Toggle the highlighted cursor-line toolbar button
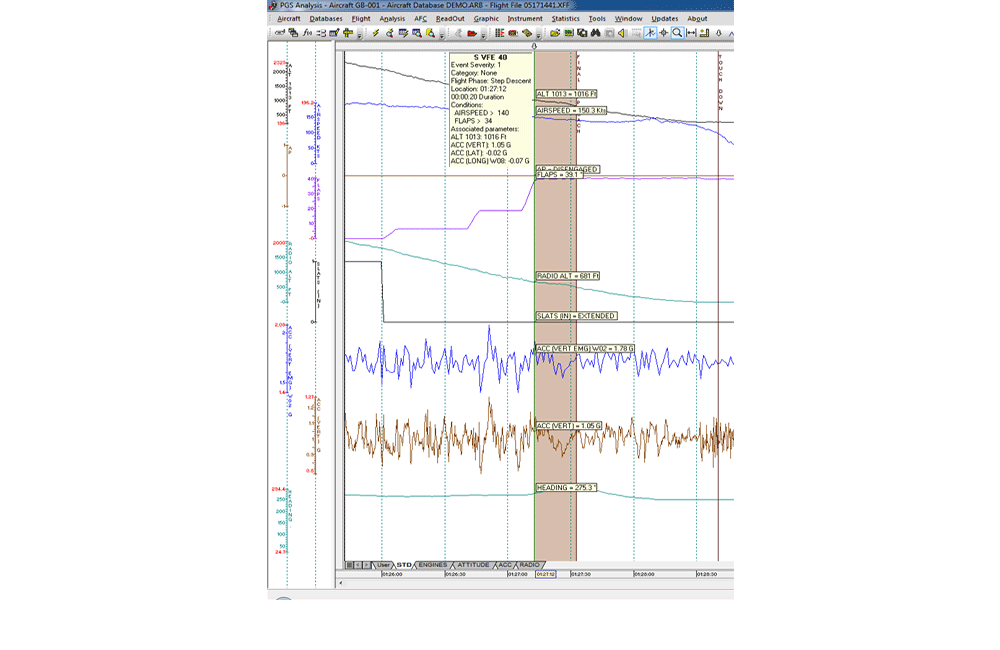1000x650 pixels. coord(650,33)
